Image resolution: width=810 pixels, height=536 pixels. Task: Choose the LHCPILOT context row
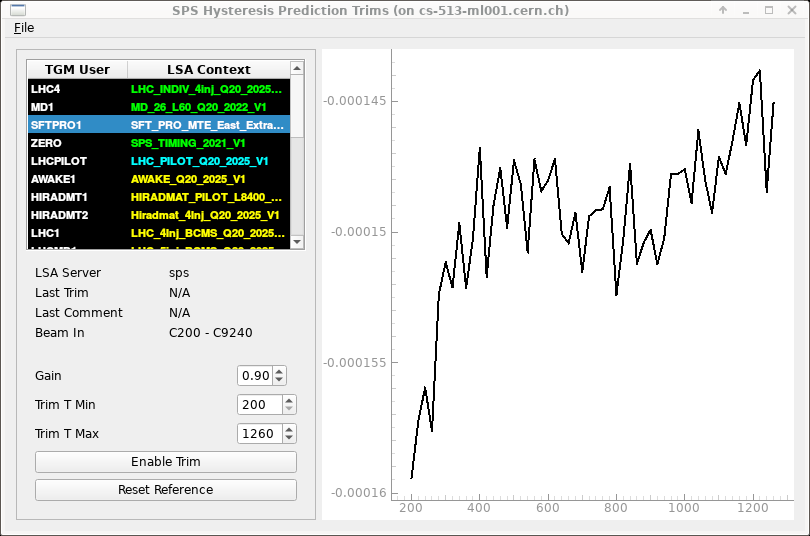click(160, 161)
